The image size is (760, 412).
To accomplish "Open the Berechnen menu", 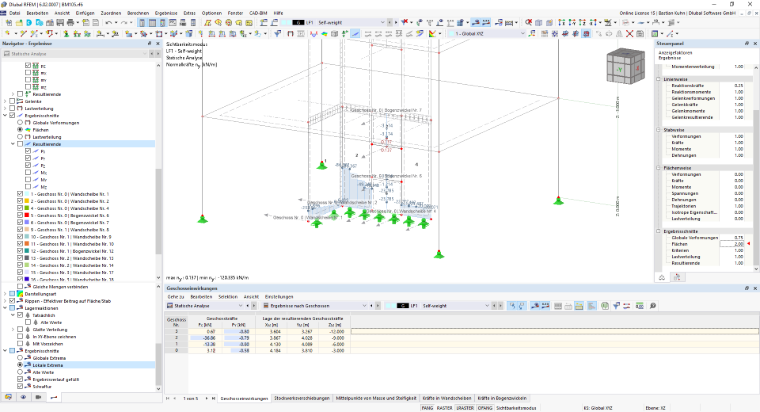I will click(x=138, y=13).
